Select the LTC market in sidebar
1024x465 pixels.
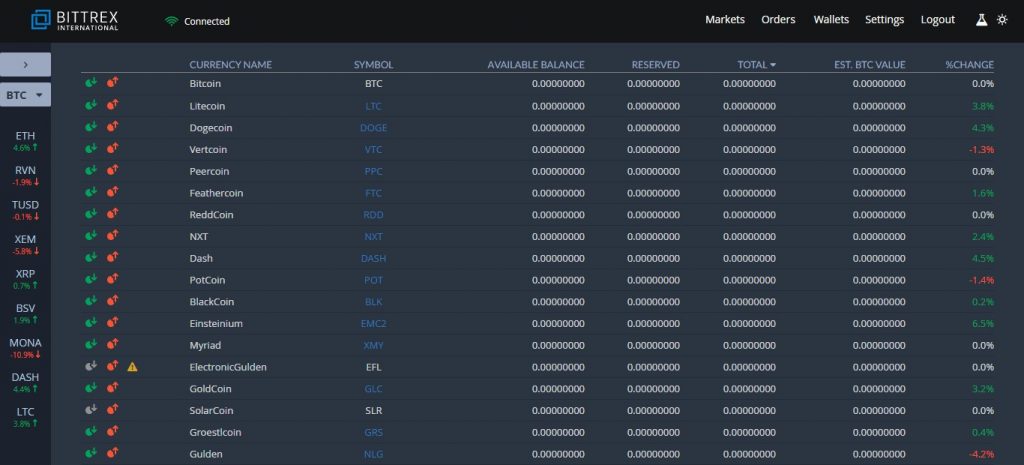[25, 417]
